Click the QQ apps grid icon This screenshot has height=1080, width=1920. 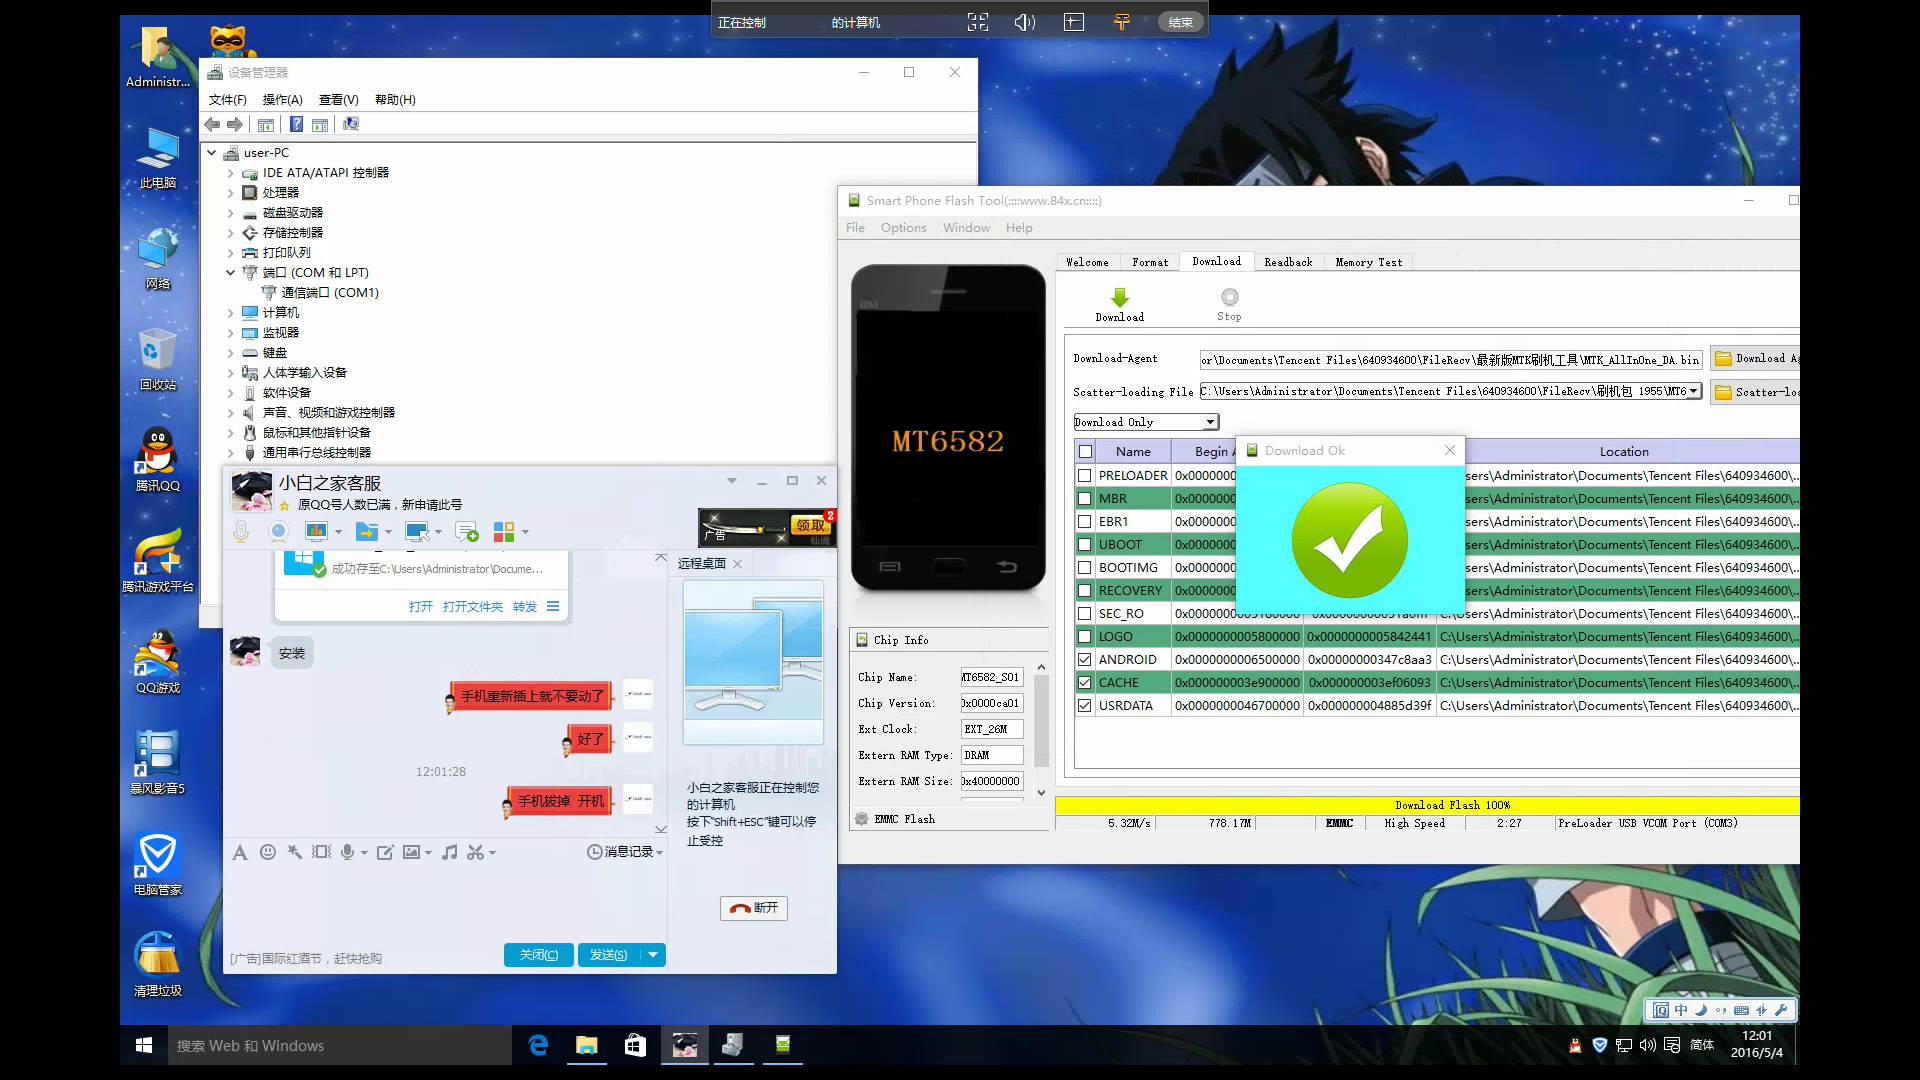pos(504,531)
